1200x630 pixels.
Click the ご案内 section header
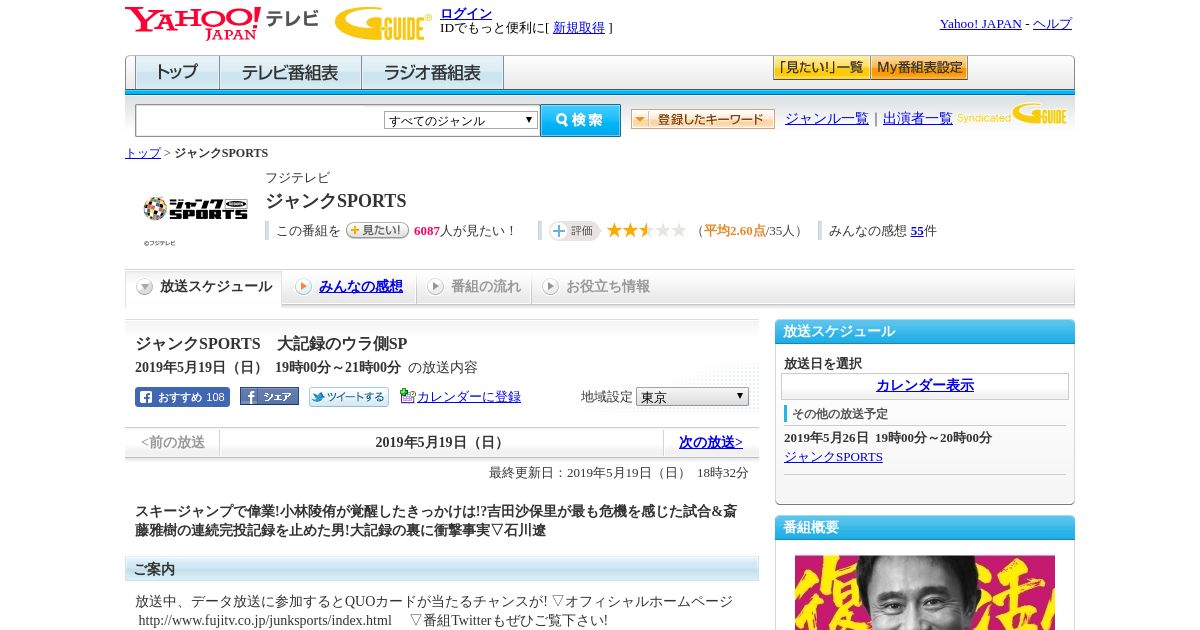[x=442, y=569]
